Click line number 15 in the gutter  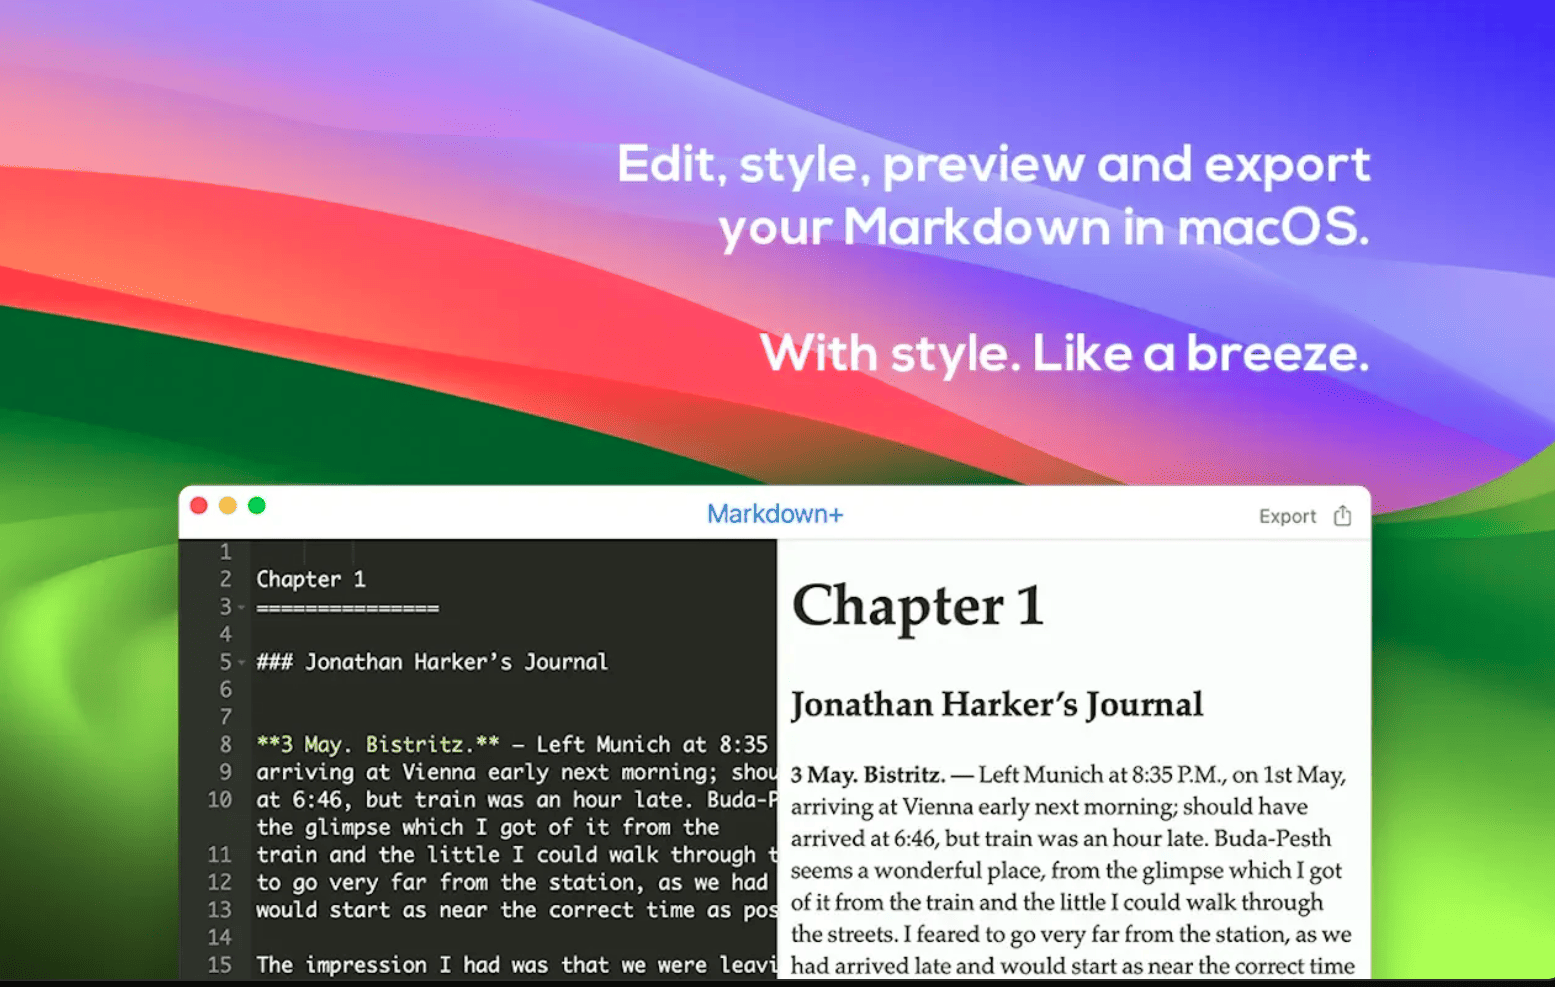[219, 965]
